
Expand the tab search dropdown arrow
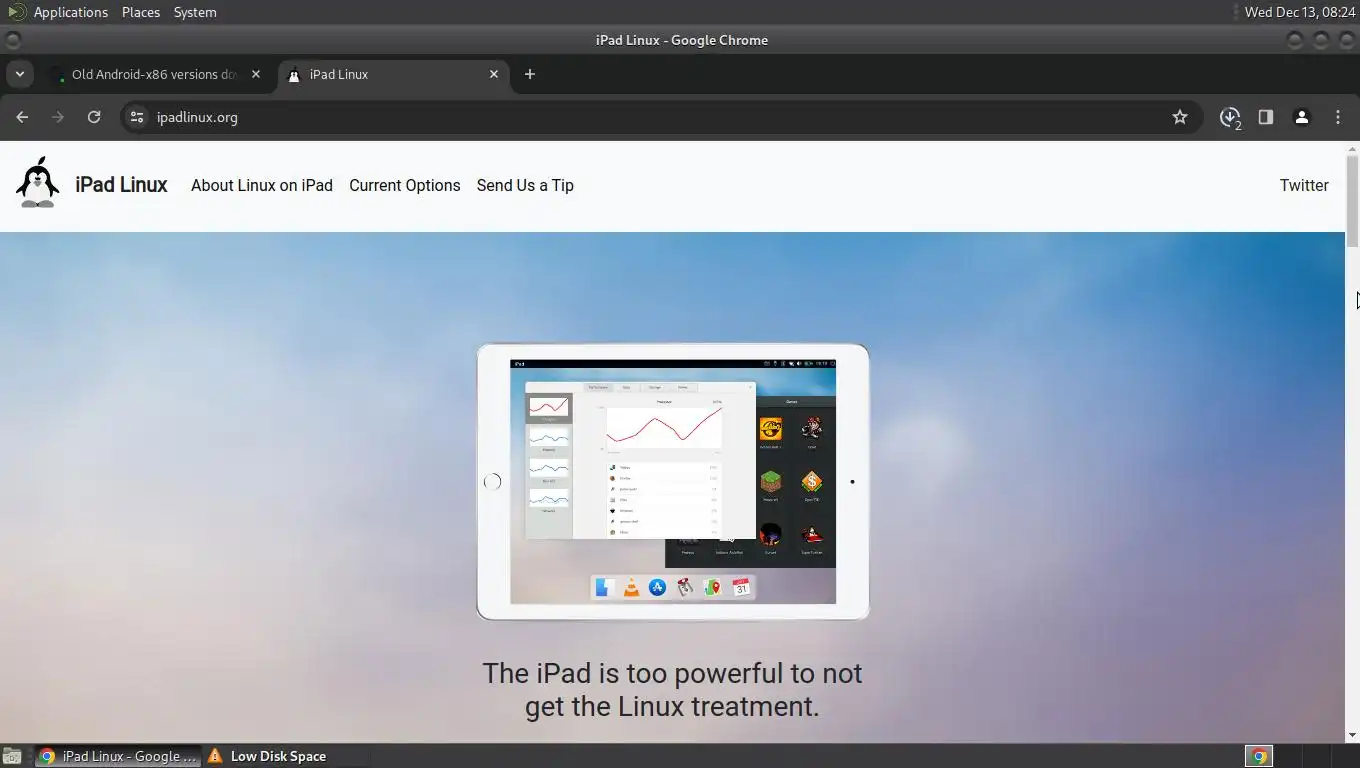[19, 74]
